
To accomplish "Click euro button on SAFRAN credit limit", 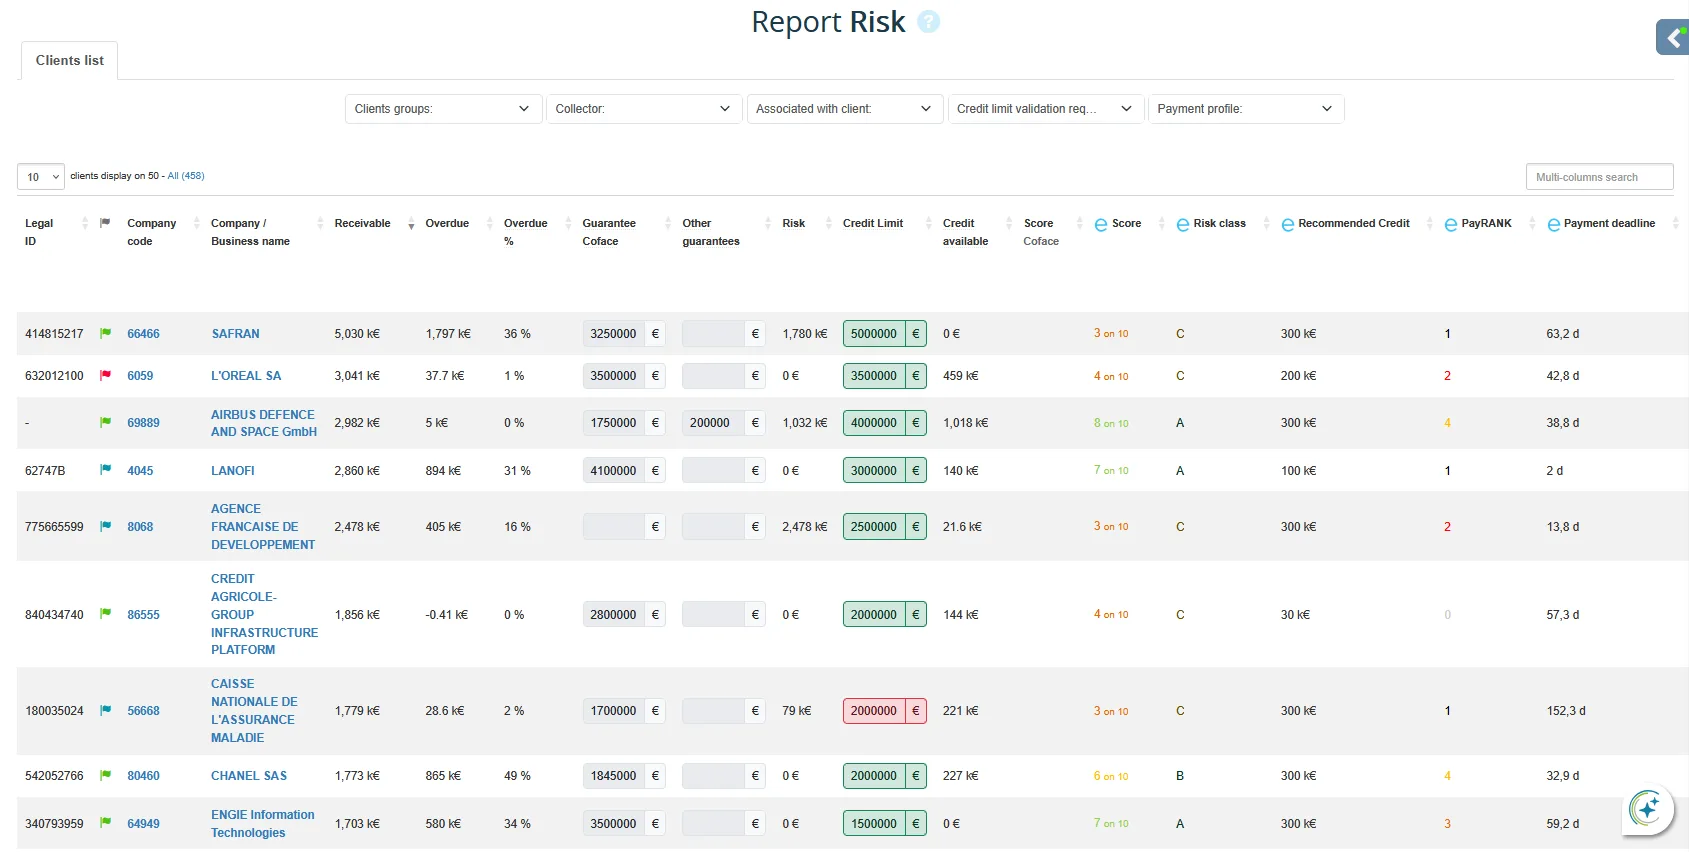I will pyautogui.click(x=916, y=333).
